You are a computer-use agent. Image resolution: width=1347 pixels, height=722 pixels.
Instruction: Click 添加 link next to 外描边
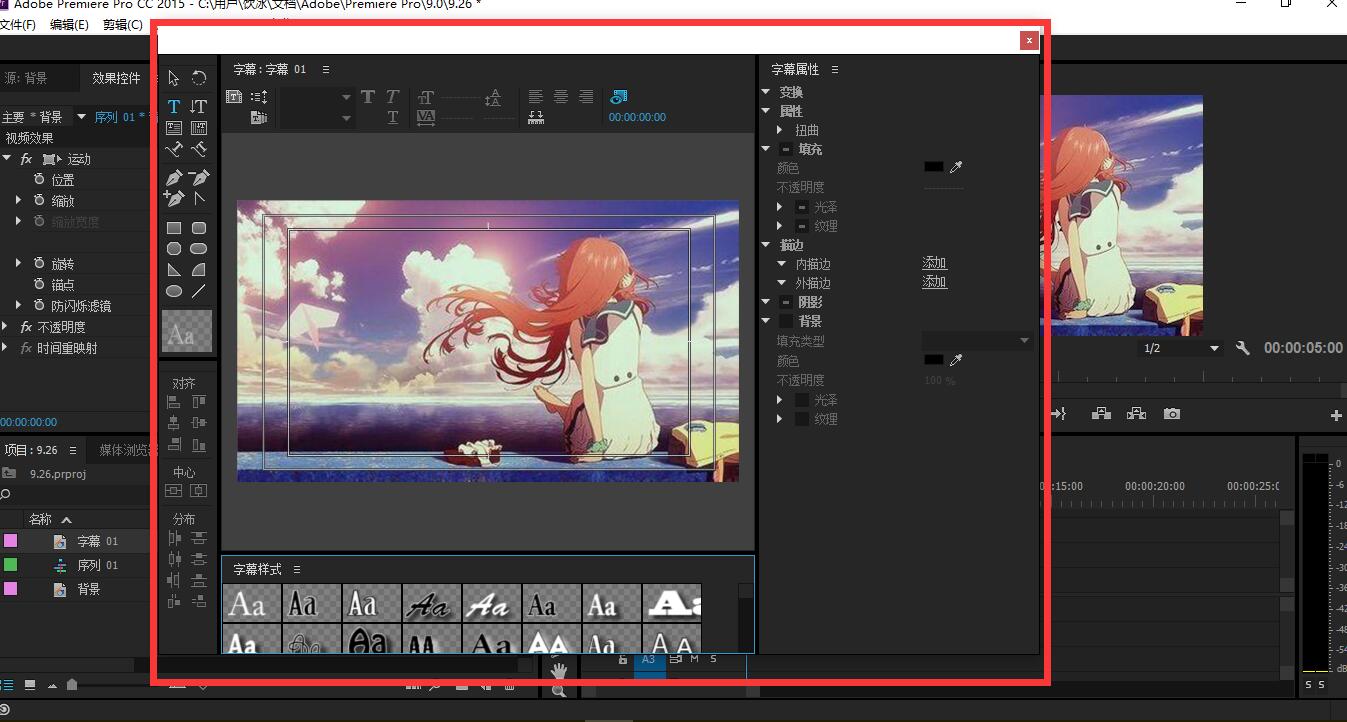click(x=934, y=282)
